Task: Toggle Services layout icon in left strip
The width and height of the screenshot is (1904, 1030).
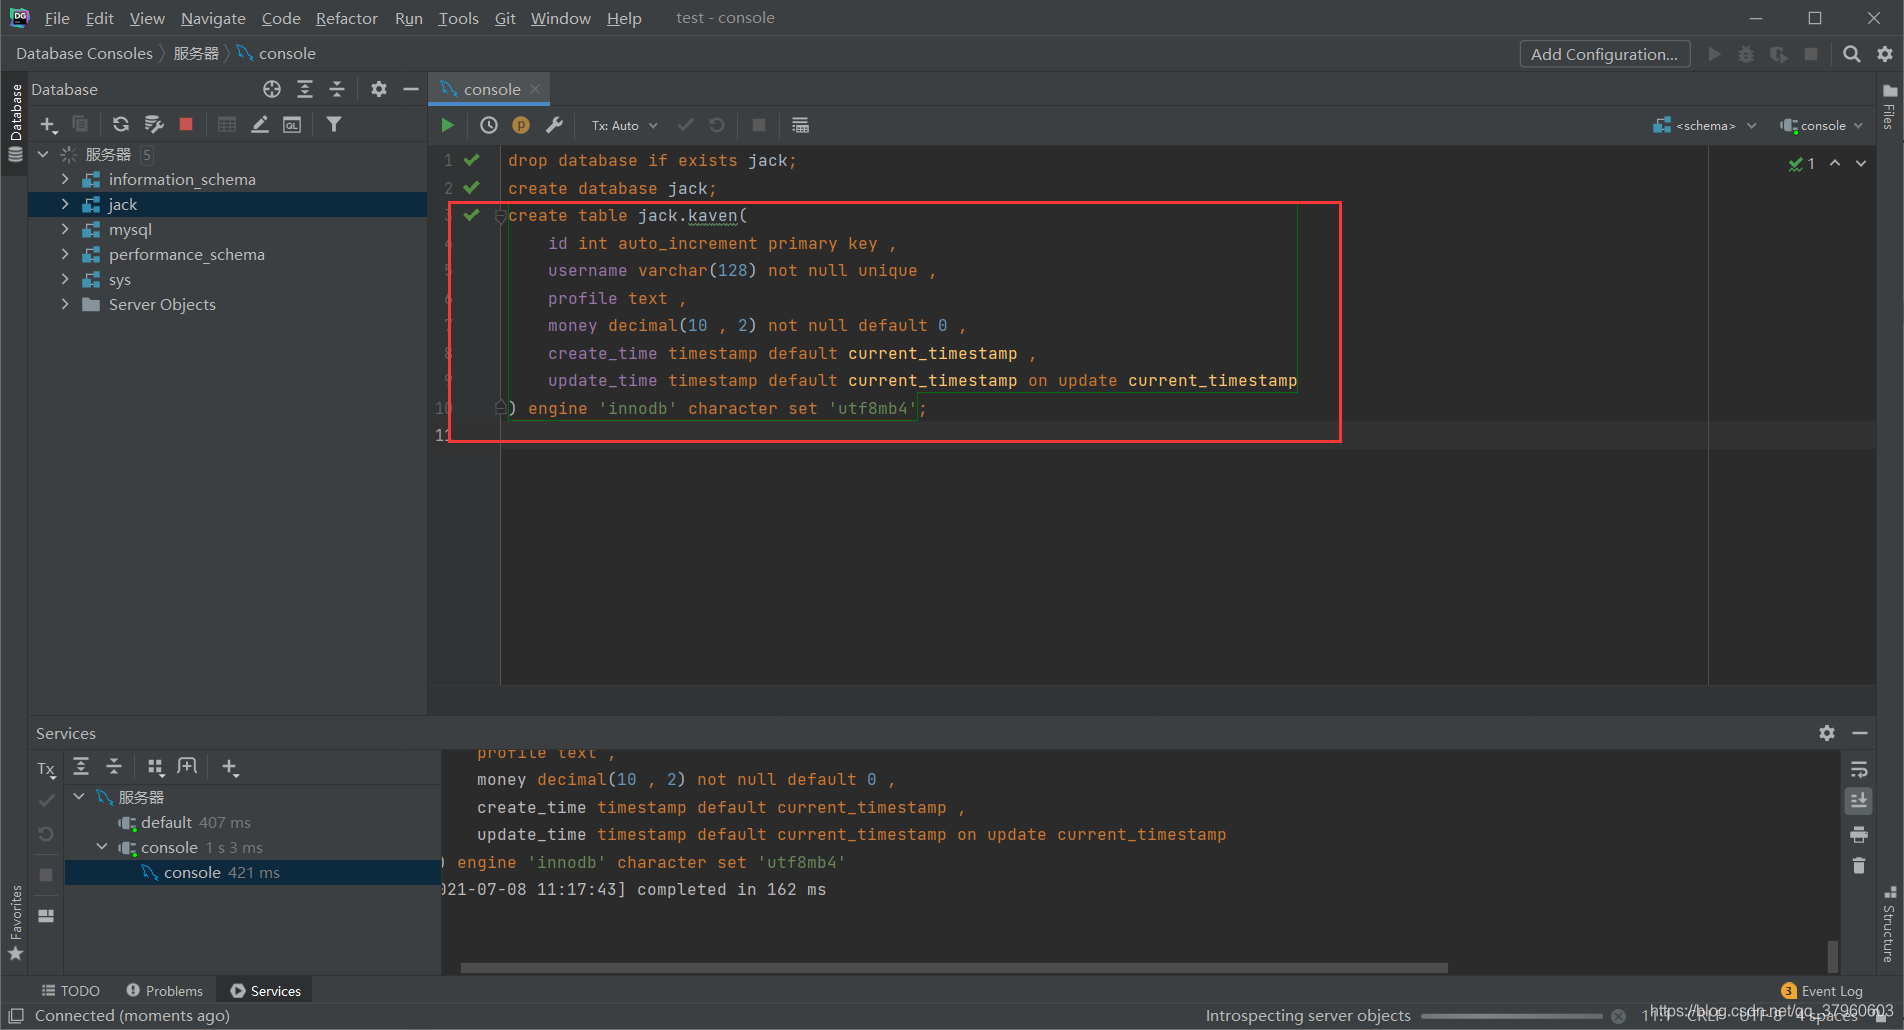Action: point(46,915)
